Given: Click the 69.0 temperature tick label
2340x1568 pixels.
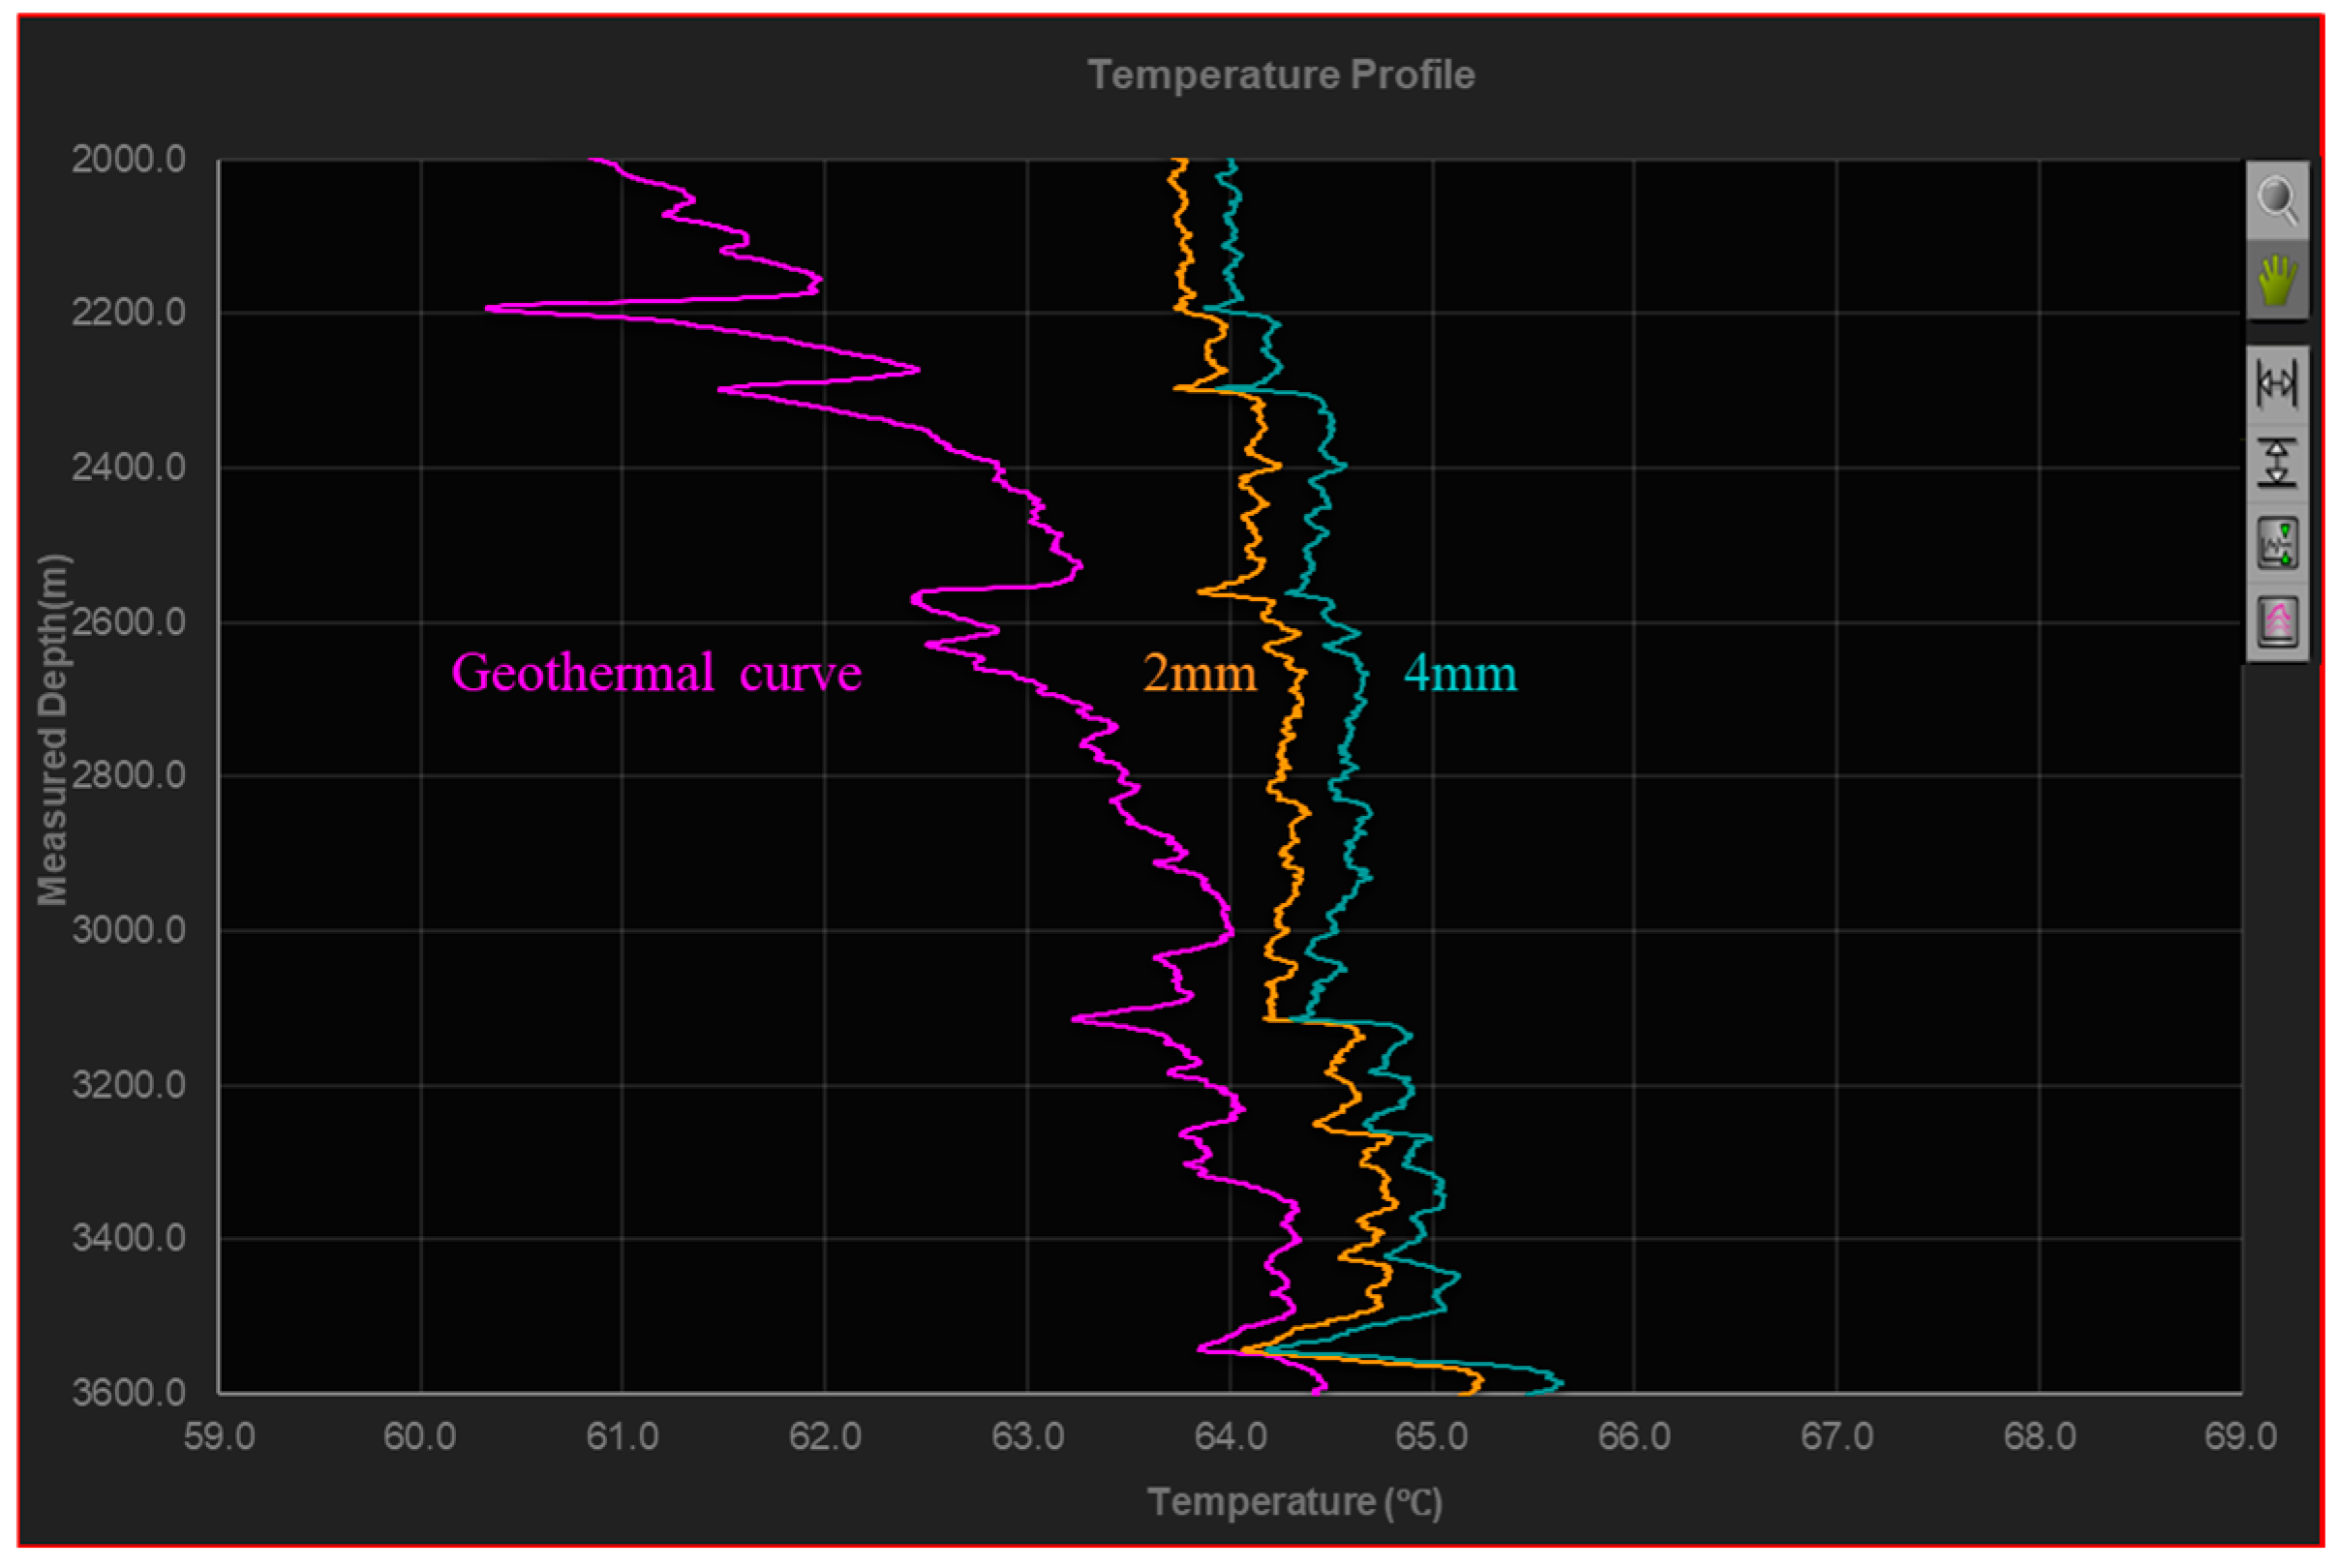Looking at the screenshot, I should 2240,1437.
